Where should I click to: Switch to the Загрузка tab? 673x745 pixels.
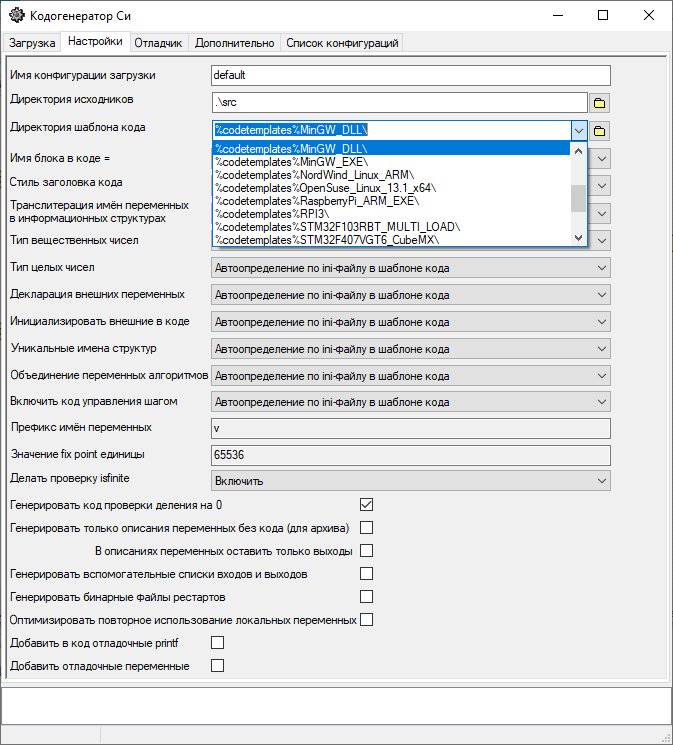point(32,43)
